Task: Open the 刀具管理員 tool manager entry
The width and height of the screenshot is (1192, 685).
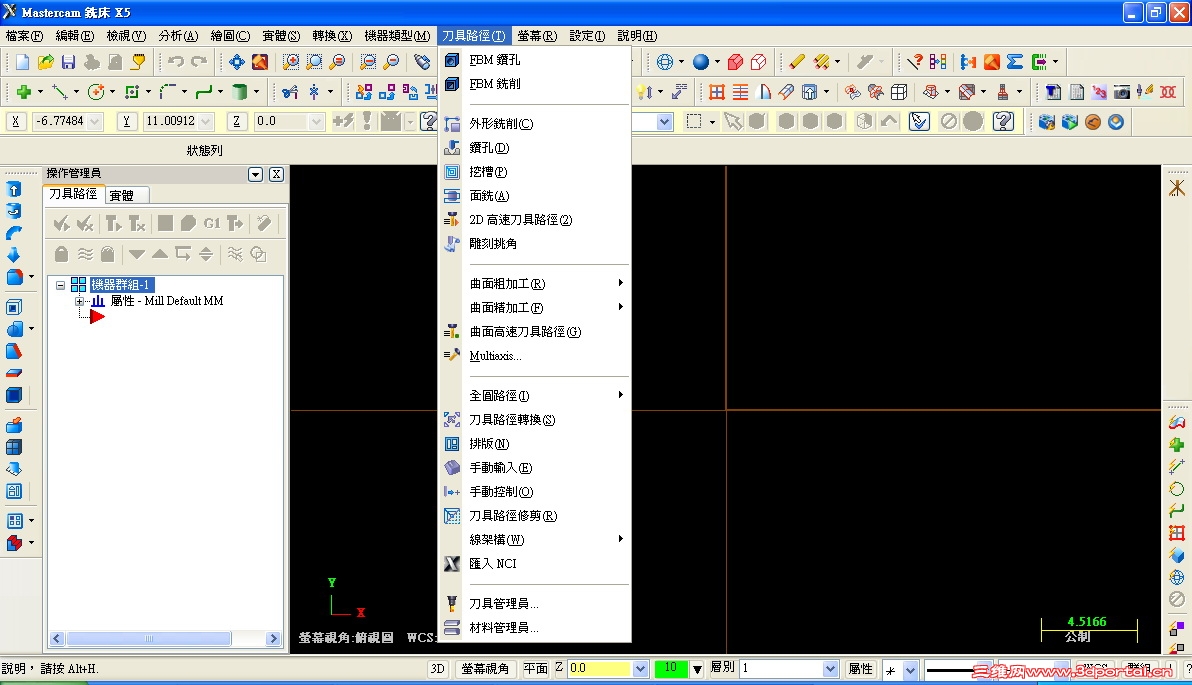Action: point(535,604)
